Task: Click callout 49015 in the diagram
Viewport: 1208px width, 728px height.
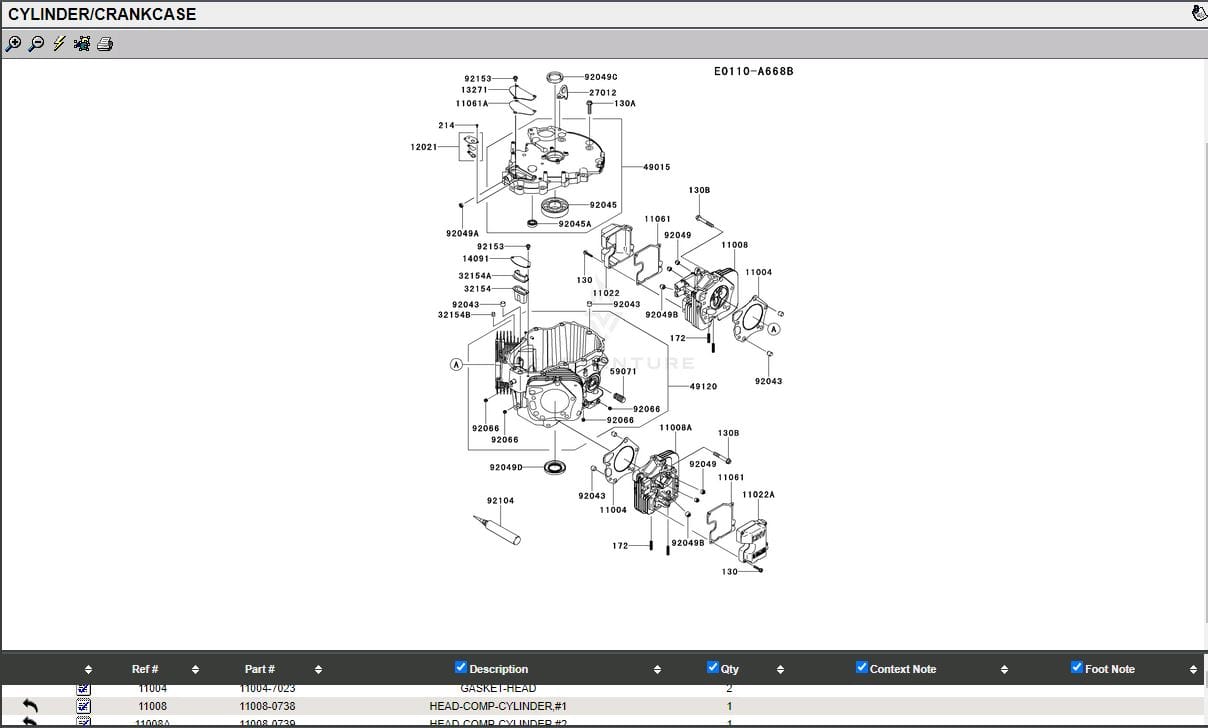Action: point(656,167)
